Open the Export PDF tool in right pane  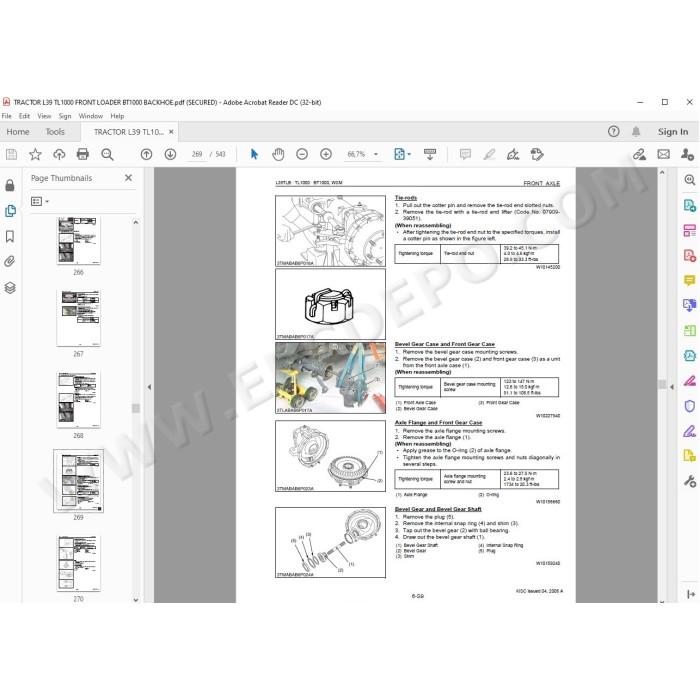coord(689,205)
